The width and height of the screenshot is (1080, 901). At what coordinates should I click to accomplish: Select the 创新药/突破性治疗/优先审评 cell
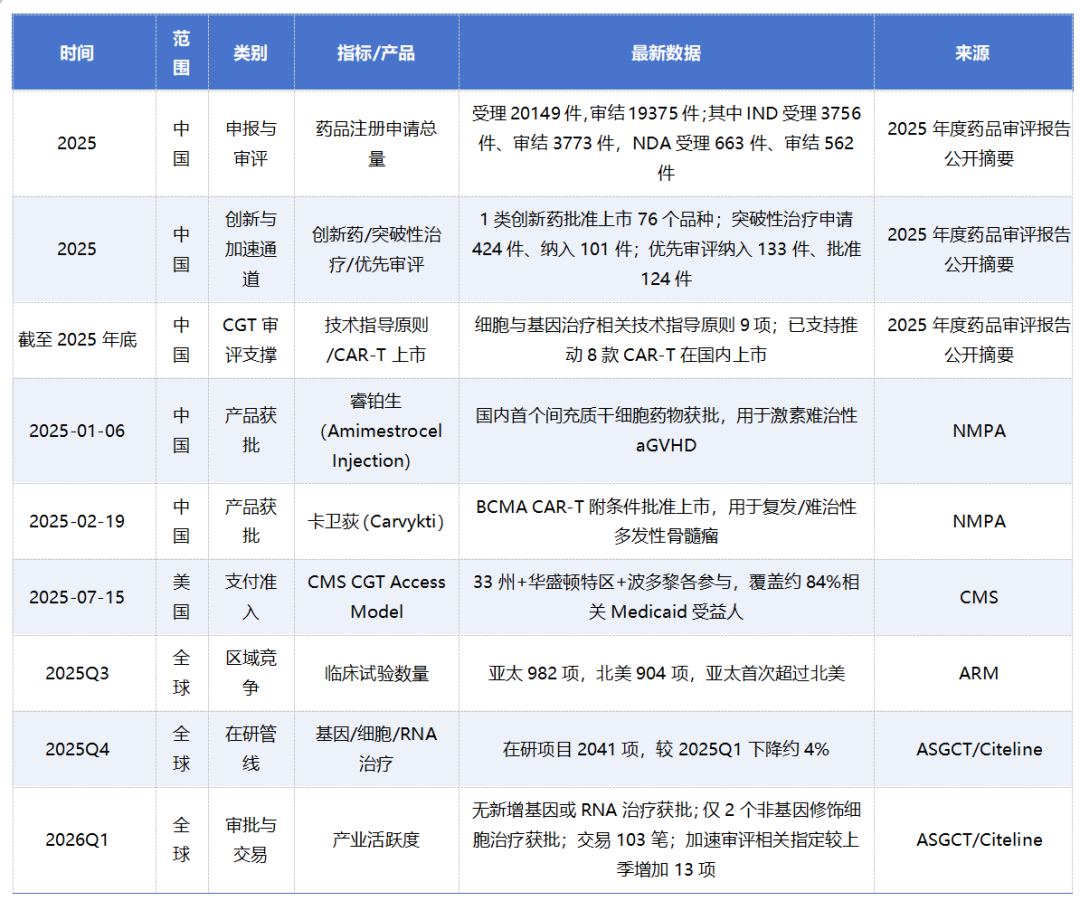[x=376, y=249]
